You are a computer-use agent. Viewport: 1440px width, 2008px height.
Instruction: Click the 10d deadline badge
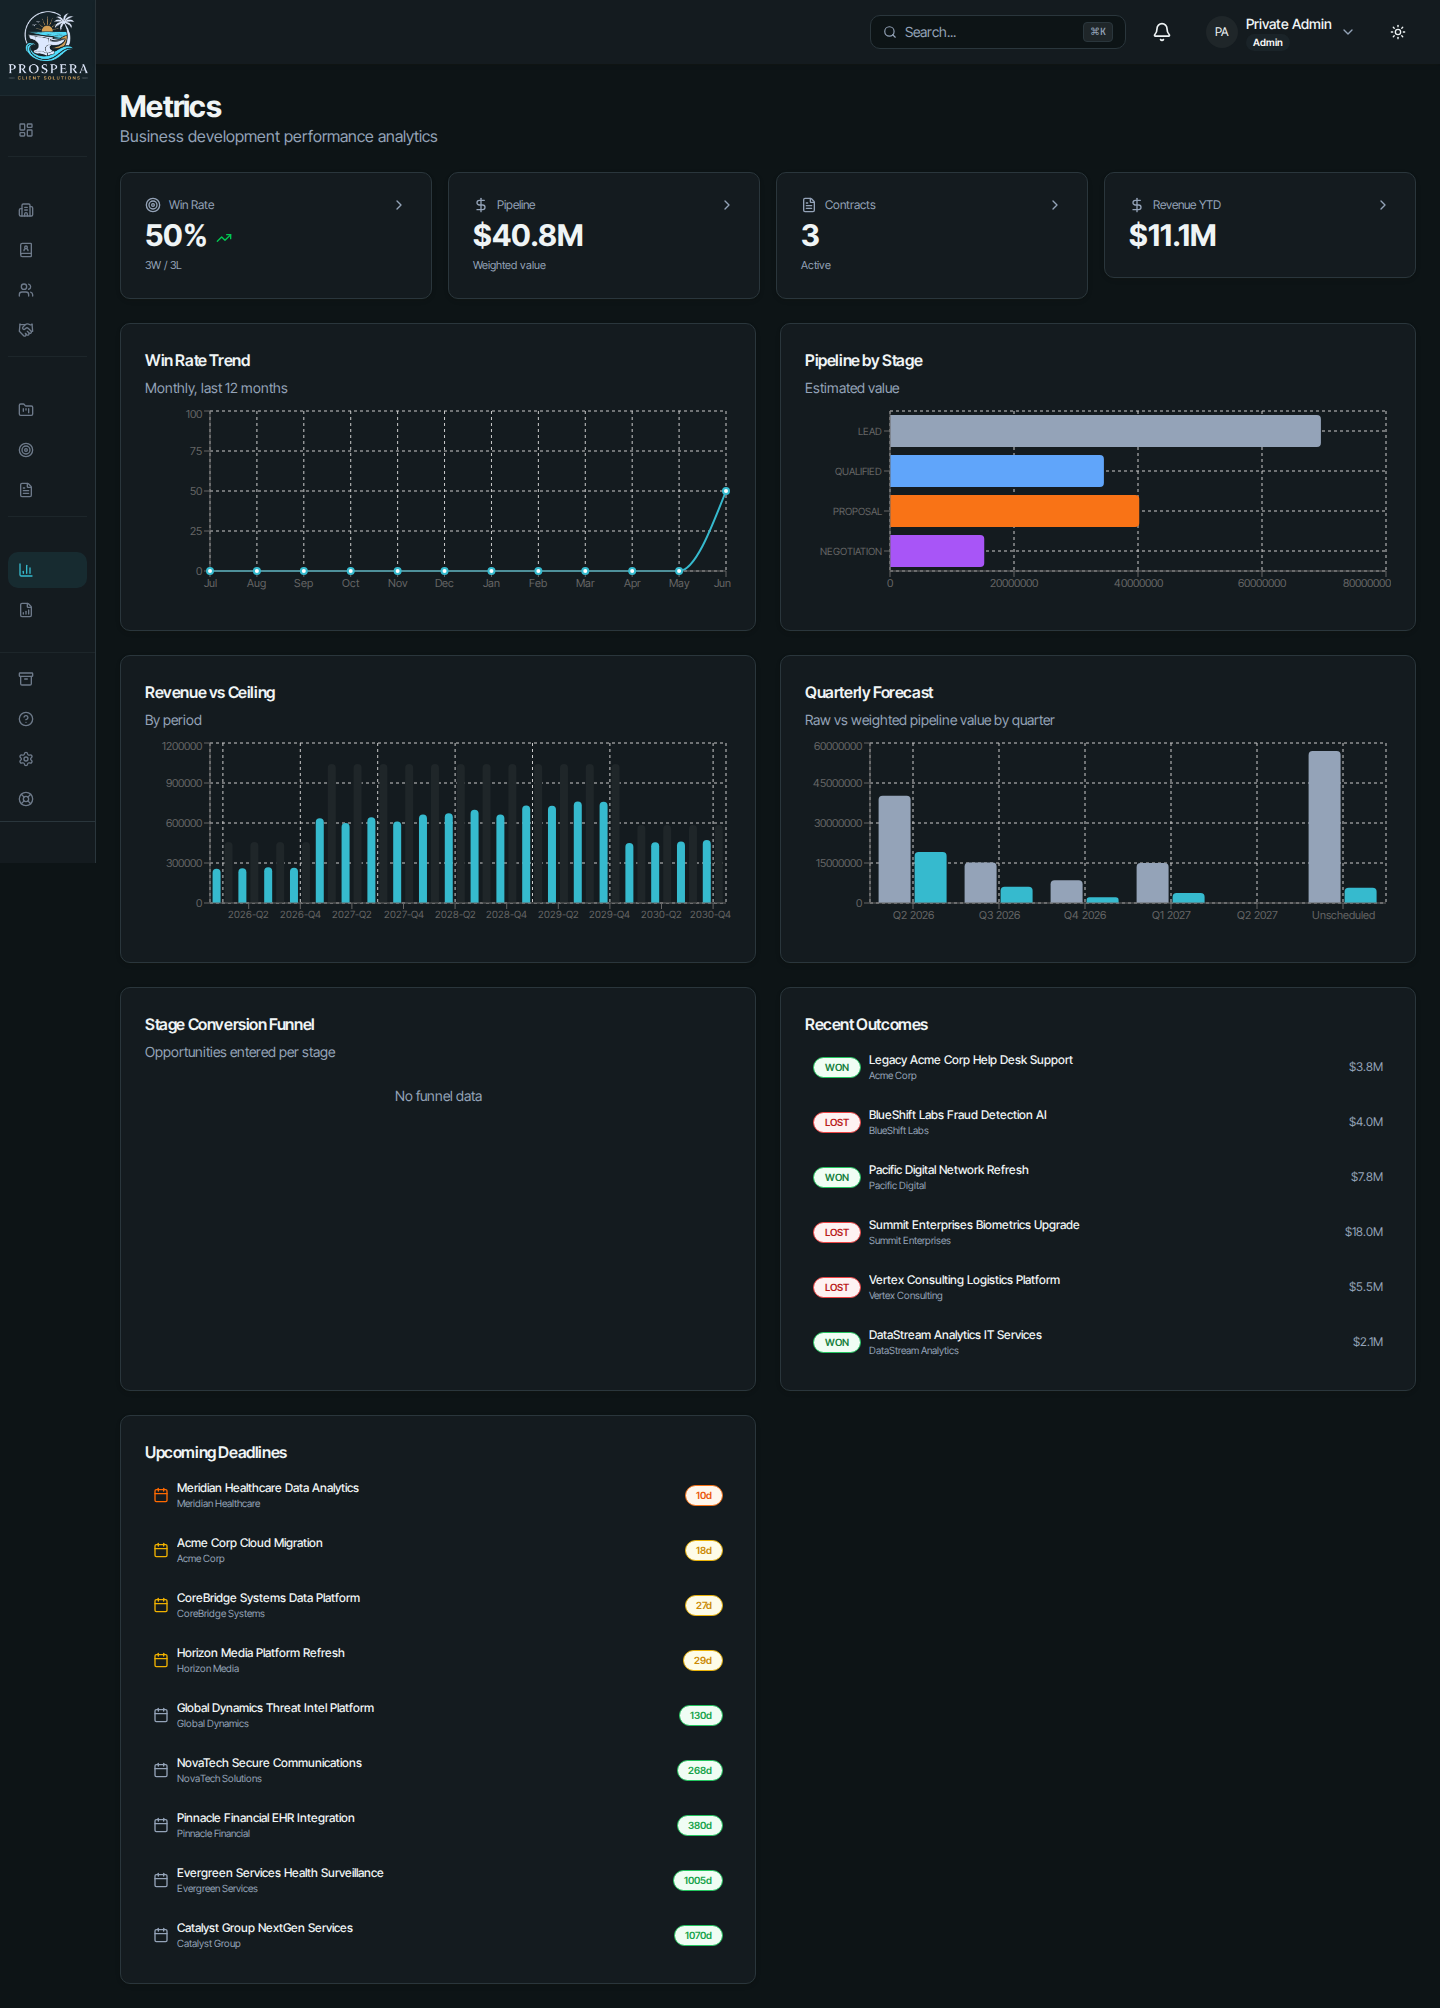coord(704,1495)
